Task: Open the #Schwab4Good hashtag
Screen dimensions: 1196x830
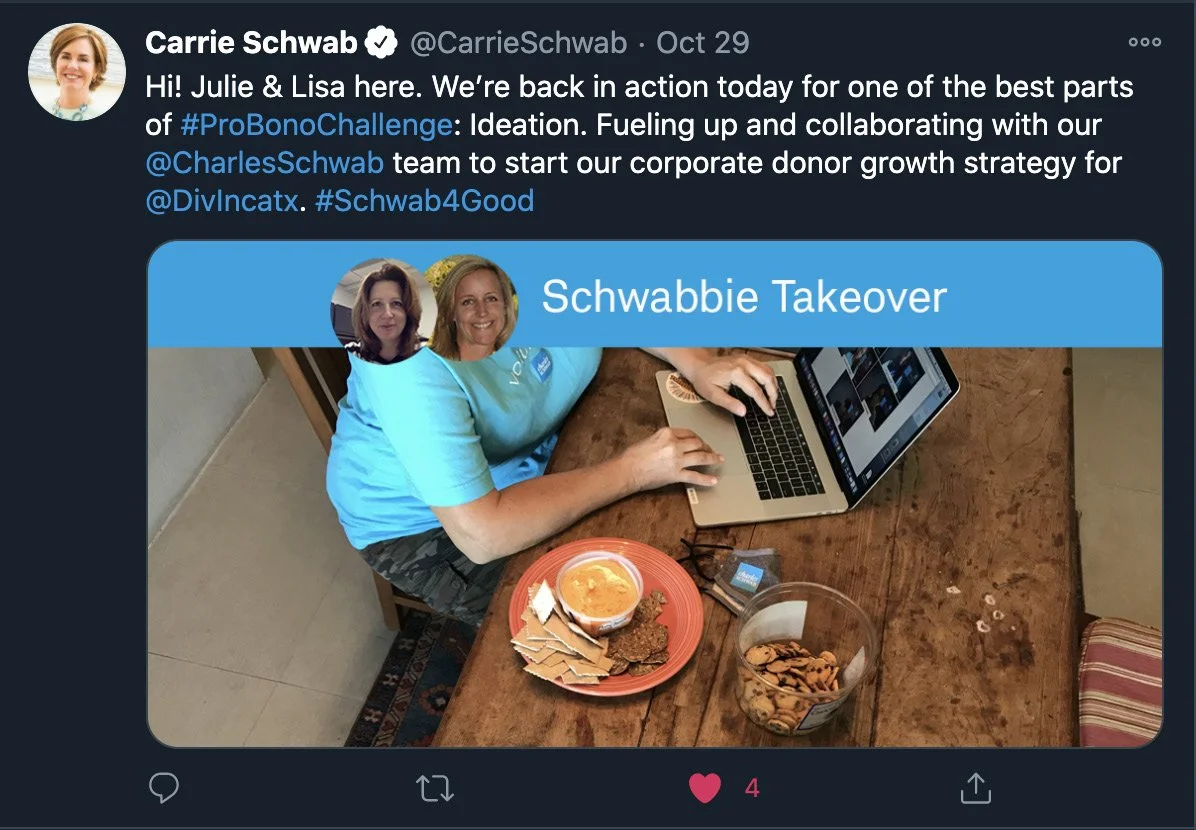Action: pos(424,201)
